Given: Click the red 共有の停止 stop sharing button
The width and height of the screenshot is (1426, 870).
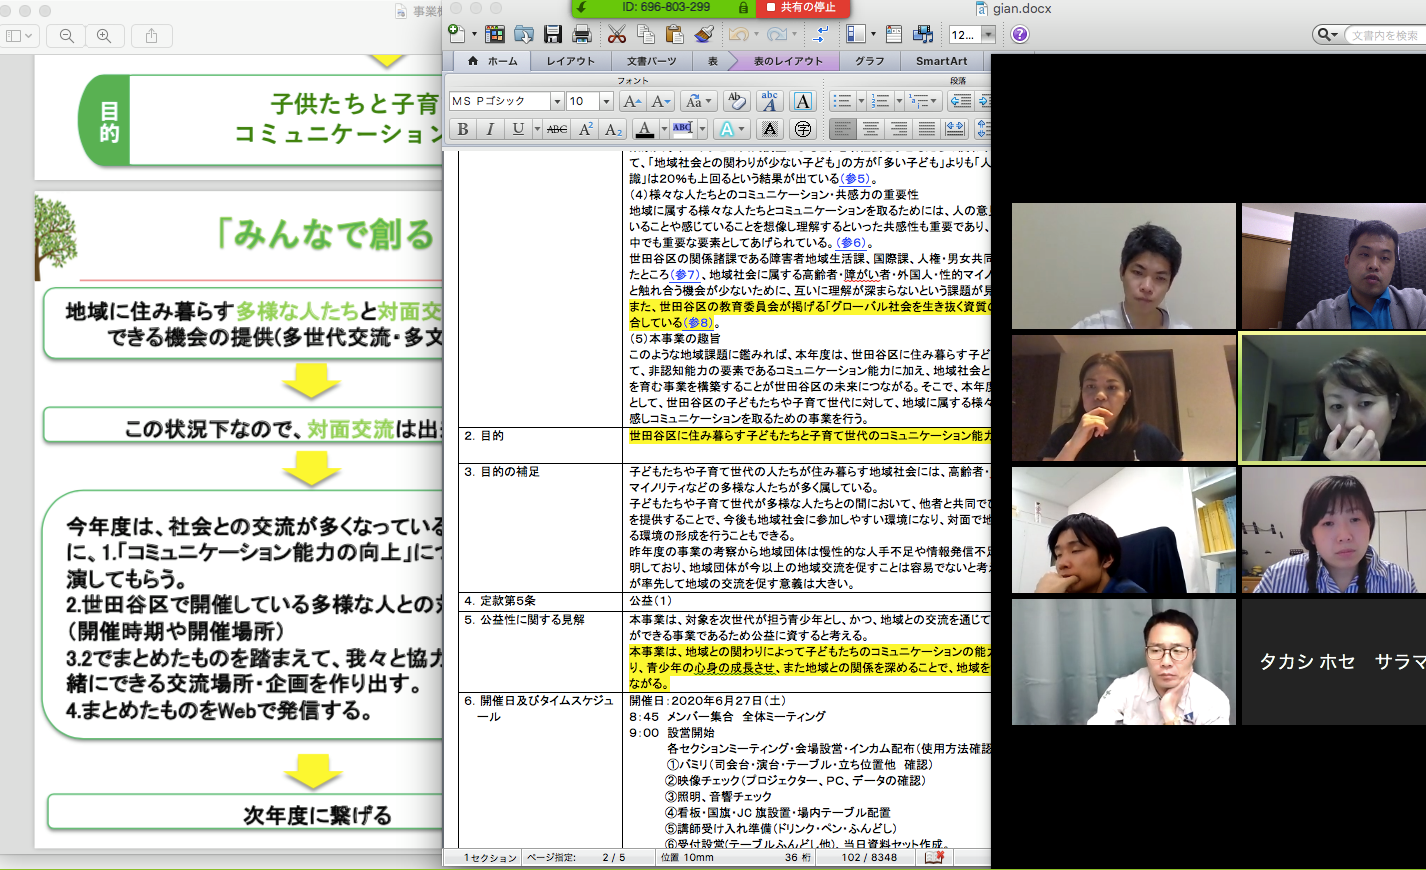Looking at the screenshot, I should click(804, 8).
